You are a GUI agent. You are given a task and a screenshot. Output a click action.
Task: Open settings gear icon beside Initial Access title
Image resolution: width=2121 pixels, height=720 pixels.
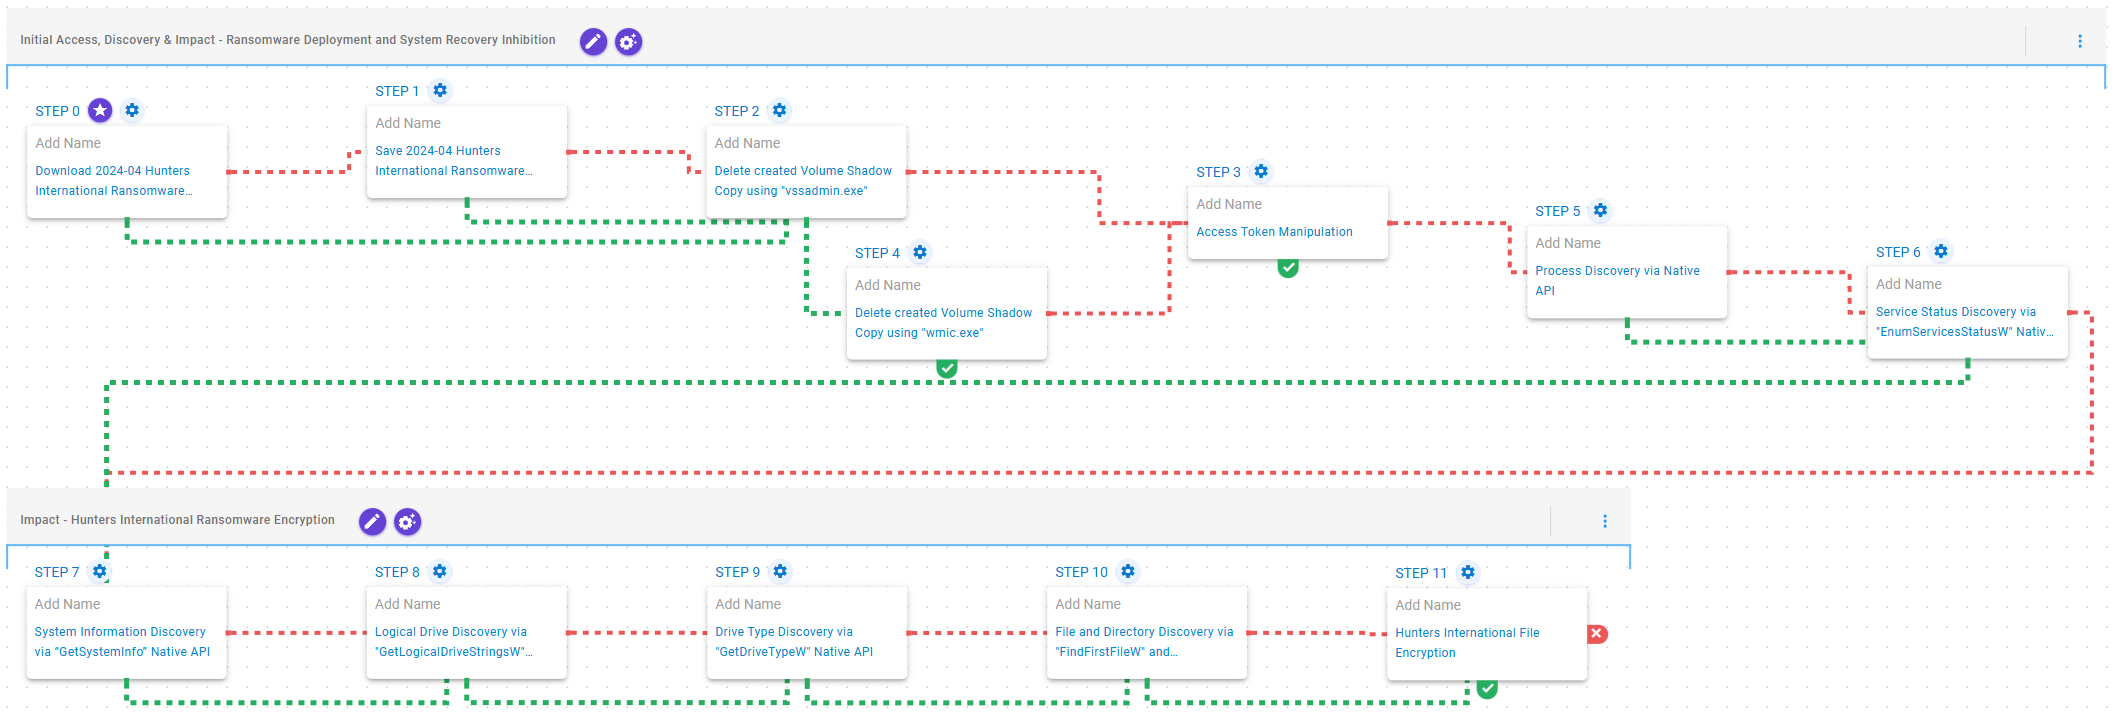coord(628,42)
